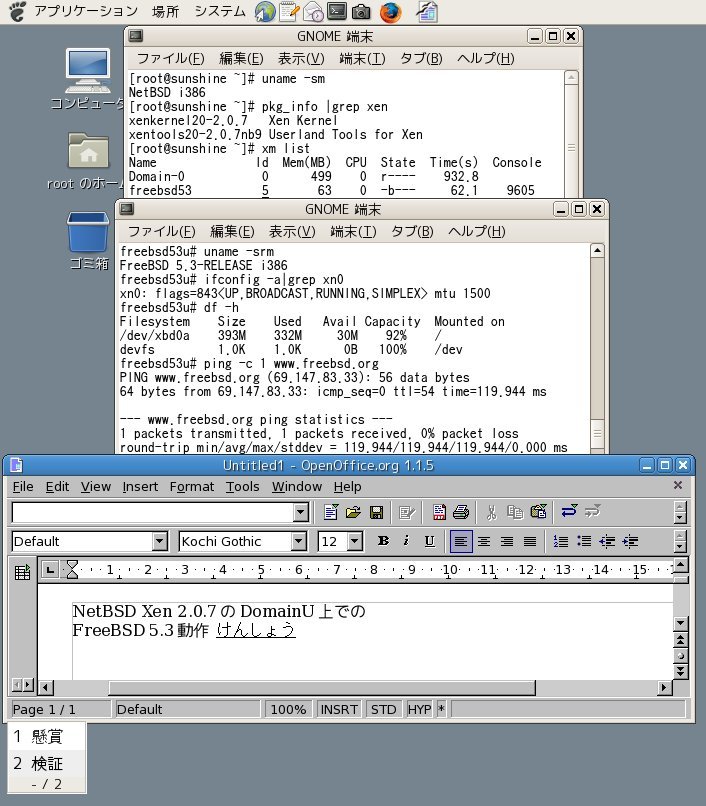The width and height of the screenshot is (706, 806).
Task: Launch terminal from the top panel icon
Action: click(x=337, y=11)
